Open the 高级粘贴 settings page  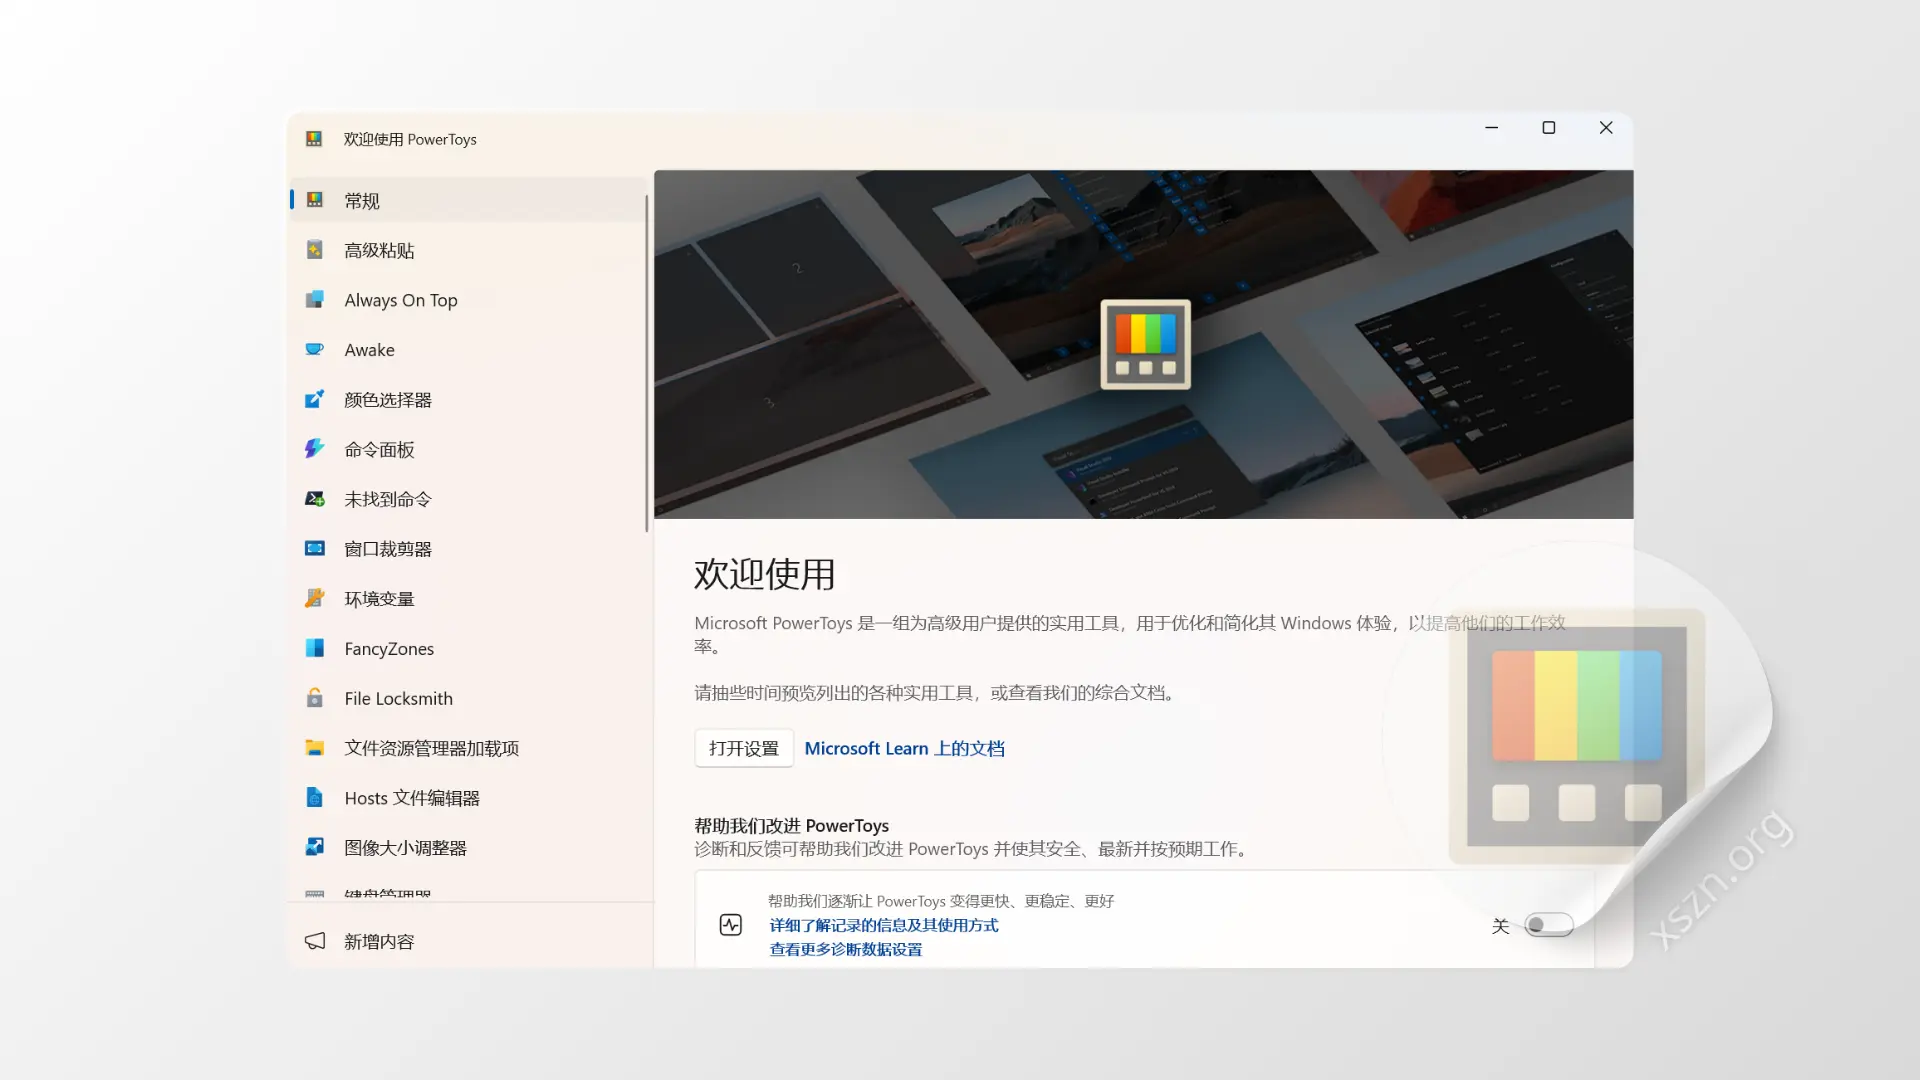coord(380,250)
